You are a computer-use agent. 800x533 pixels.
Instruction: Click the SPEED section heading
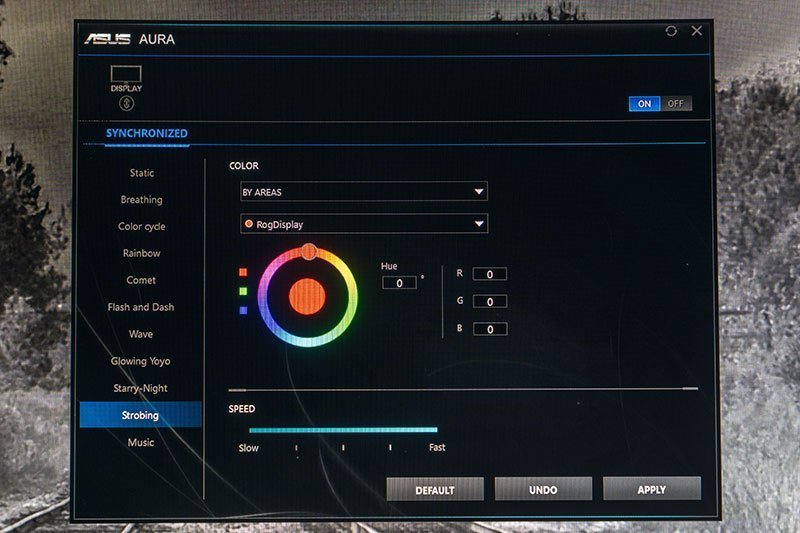point(242,409)
